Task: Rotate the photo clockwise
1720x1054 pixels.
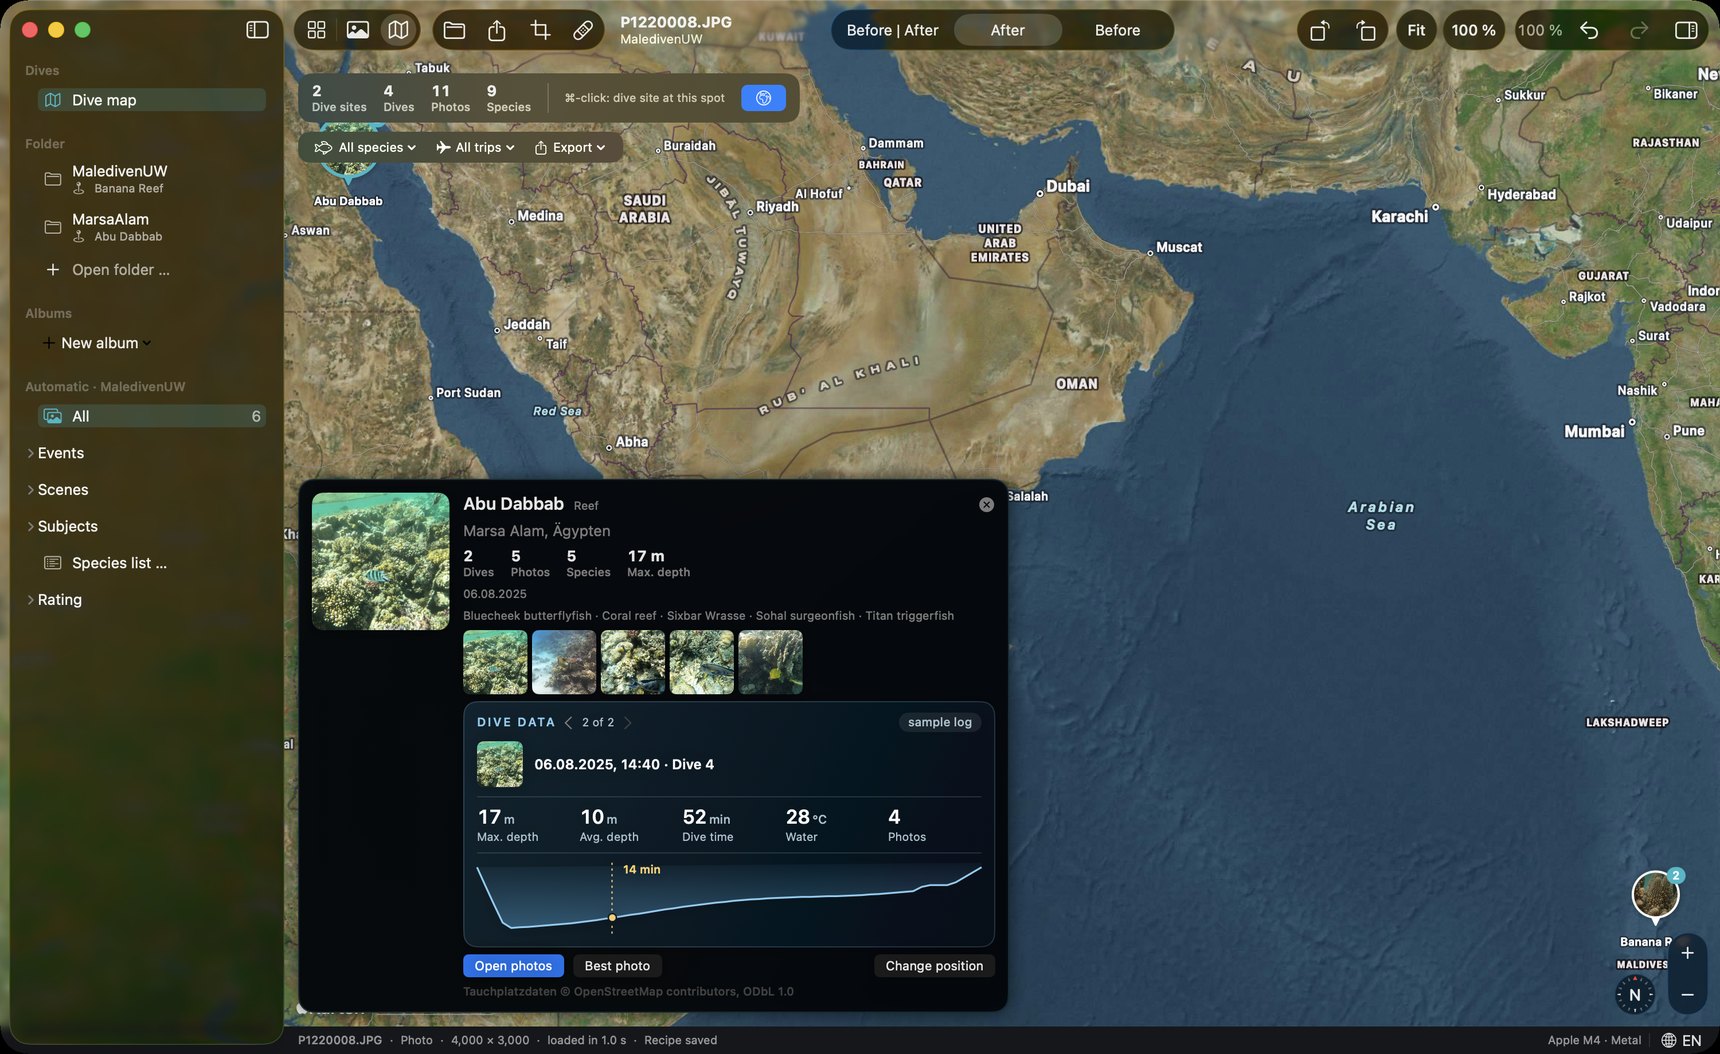Action: pos(1366,30)
